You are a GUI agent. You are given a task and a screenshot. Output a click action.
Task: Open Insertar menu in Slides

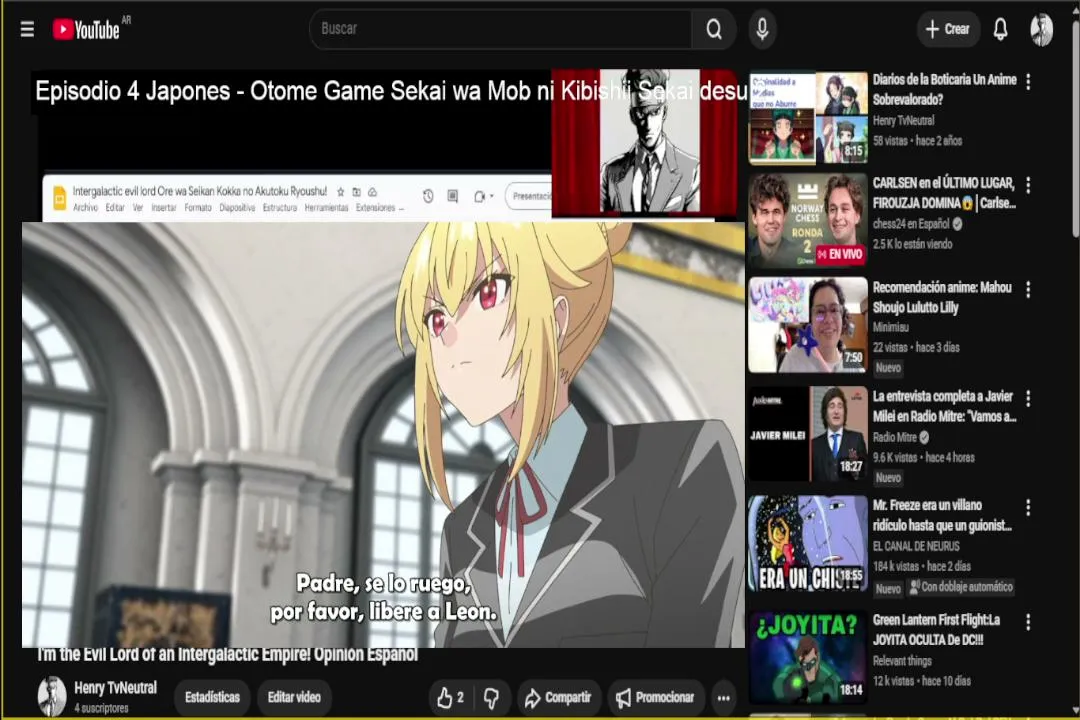[163, 207]
